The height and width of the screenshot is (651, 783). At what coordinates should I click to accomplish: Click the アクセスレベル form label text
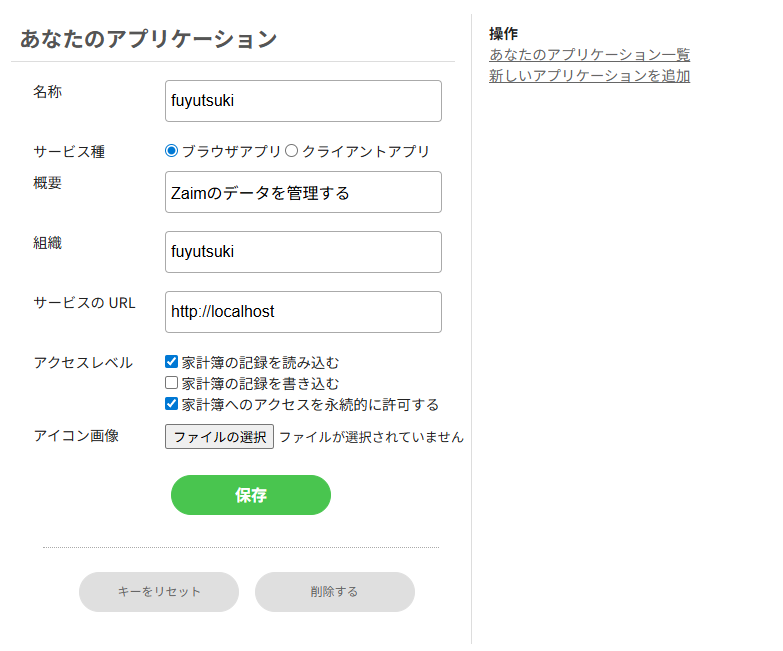(83, 362)
